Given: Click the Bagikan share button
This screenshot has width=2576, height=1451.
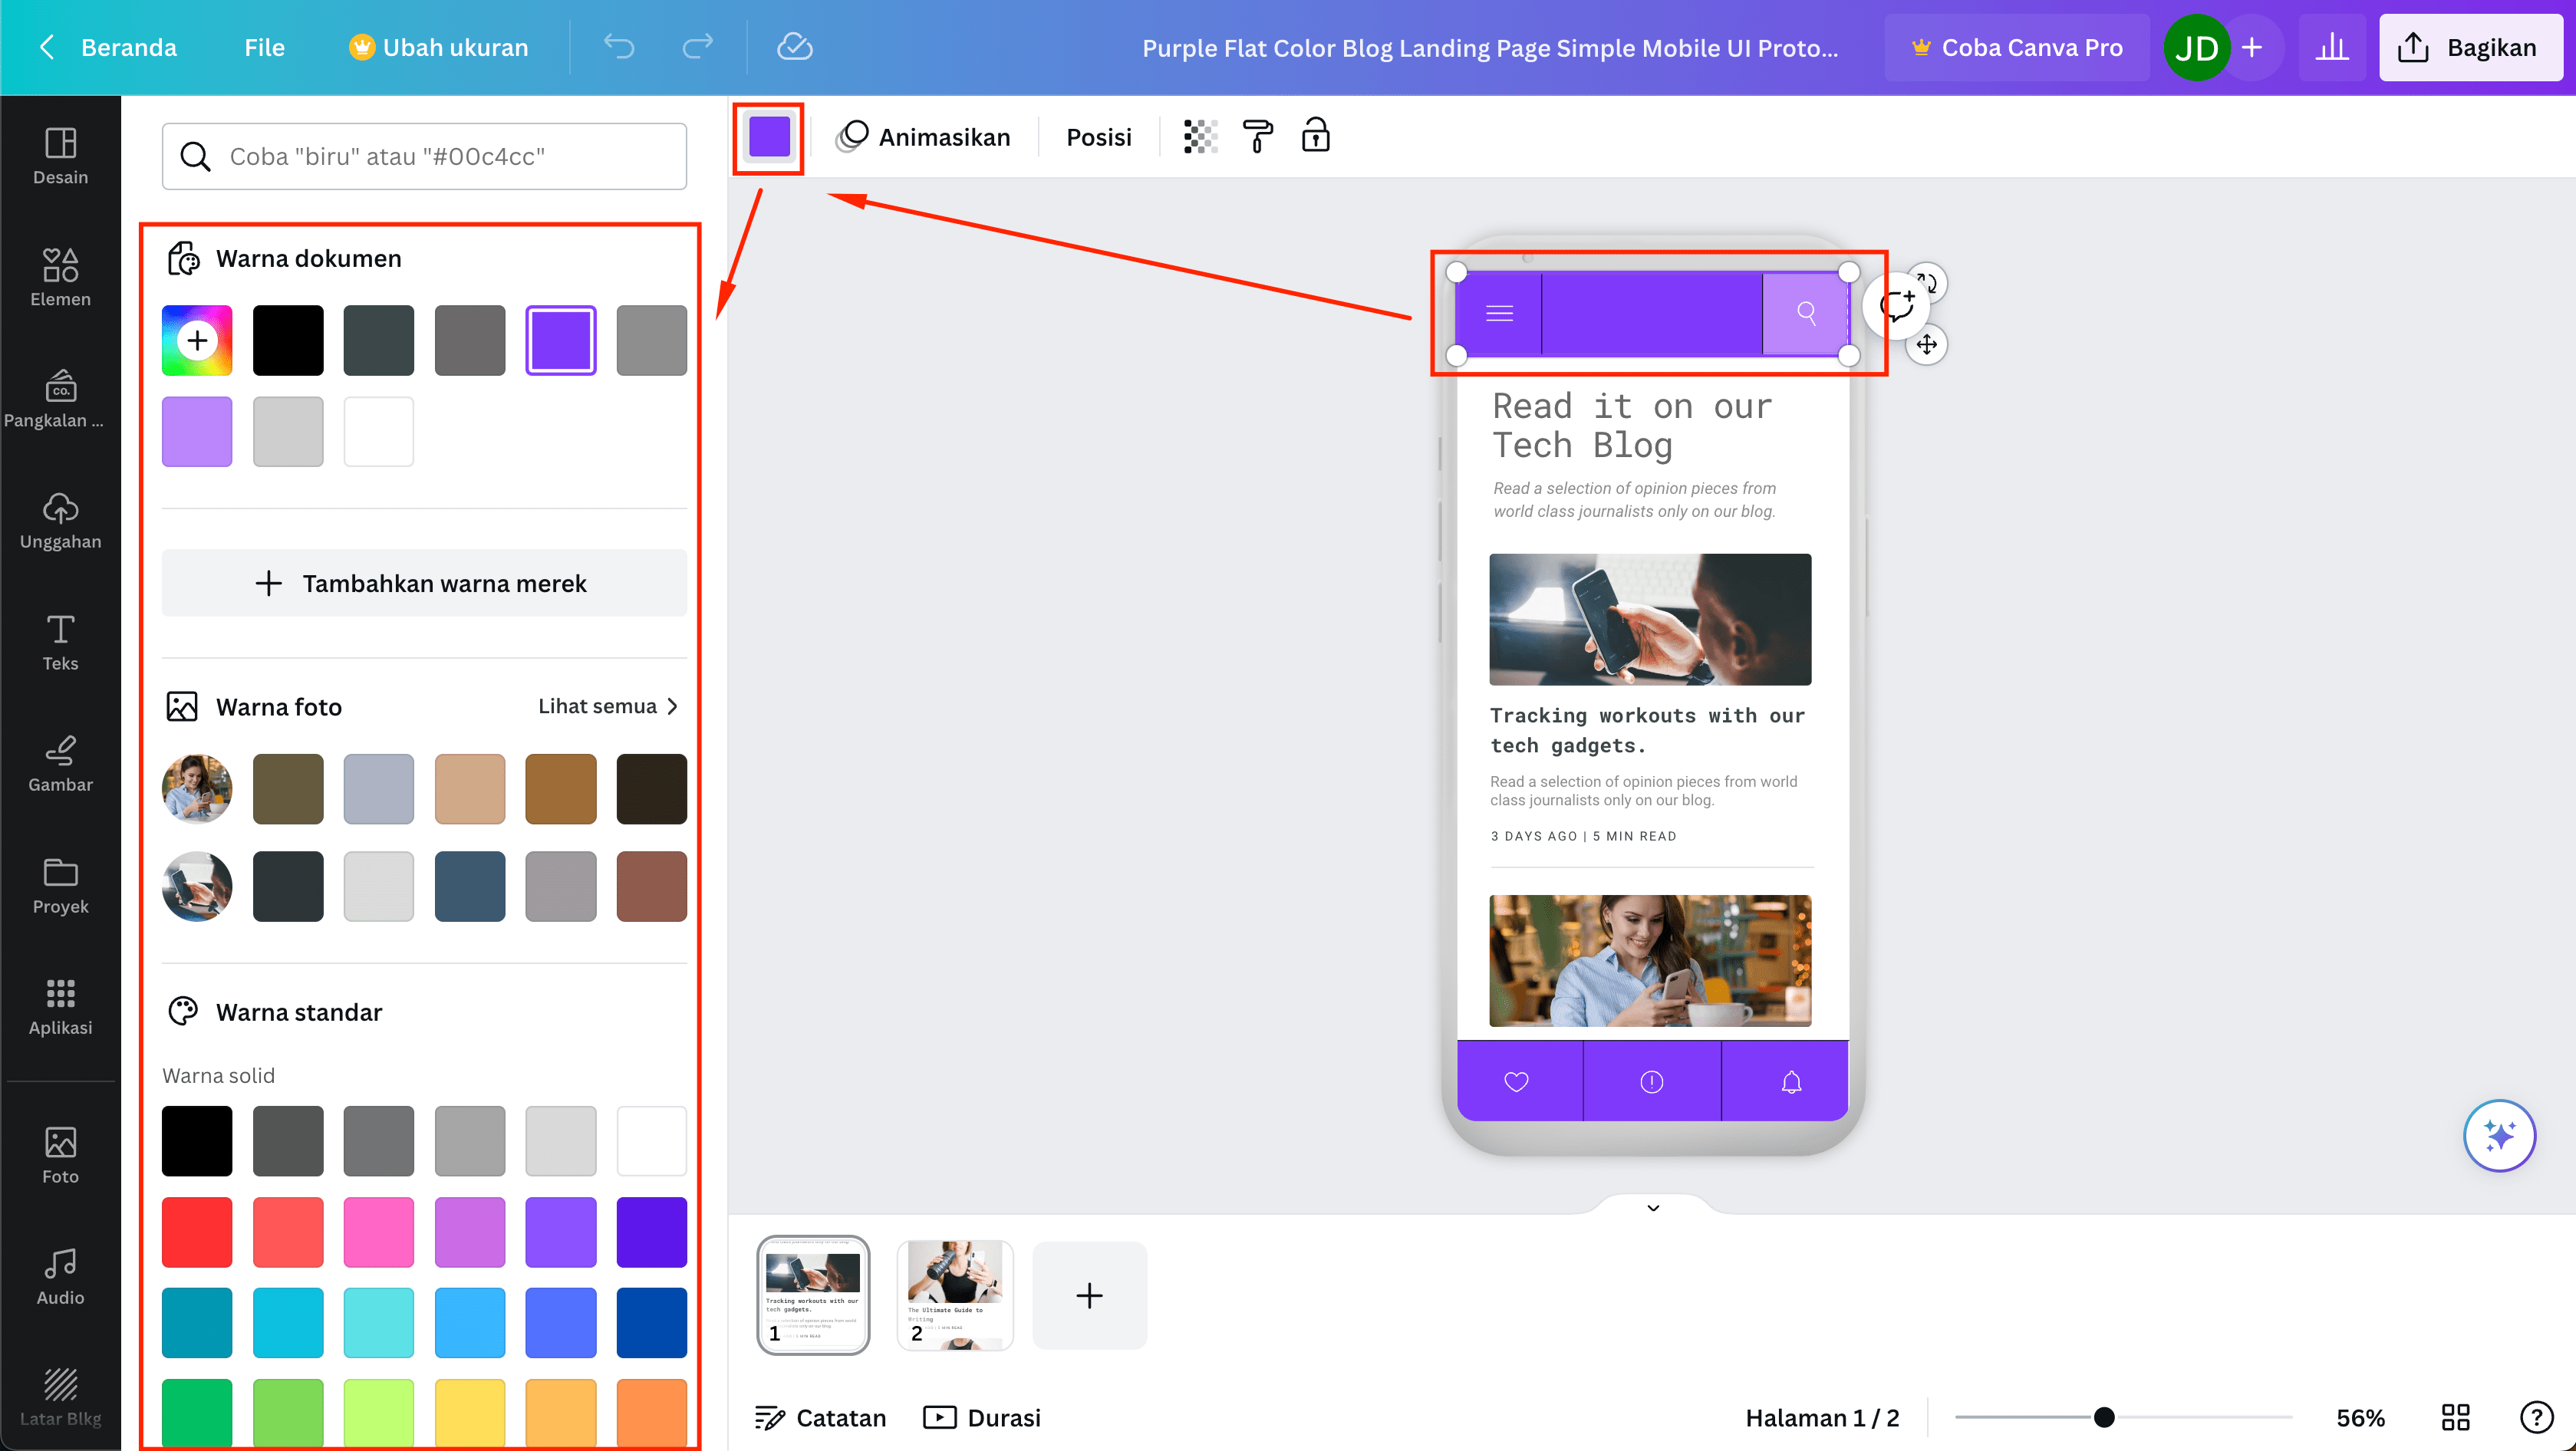Looking at the screenshot, I should coord(2470,47).
